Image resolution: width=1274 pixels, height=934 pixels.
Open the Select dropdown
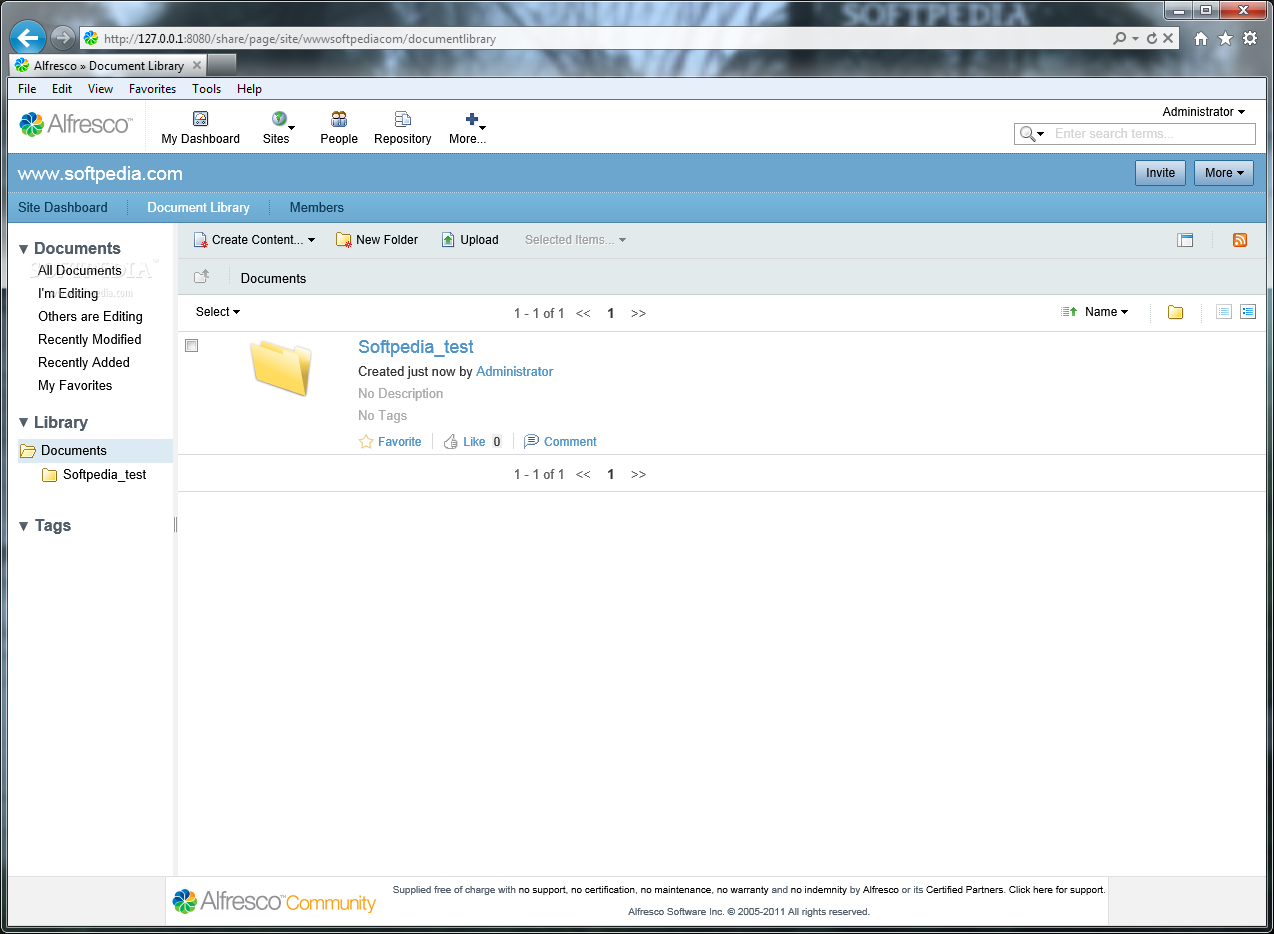pos(218,312)
